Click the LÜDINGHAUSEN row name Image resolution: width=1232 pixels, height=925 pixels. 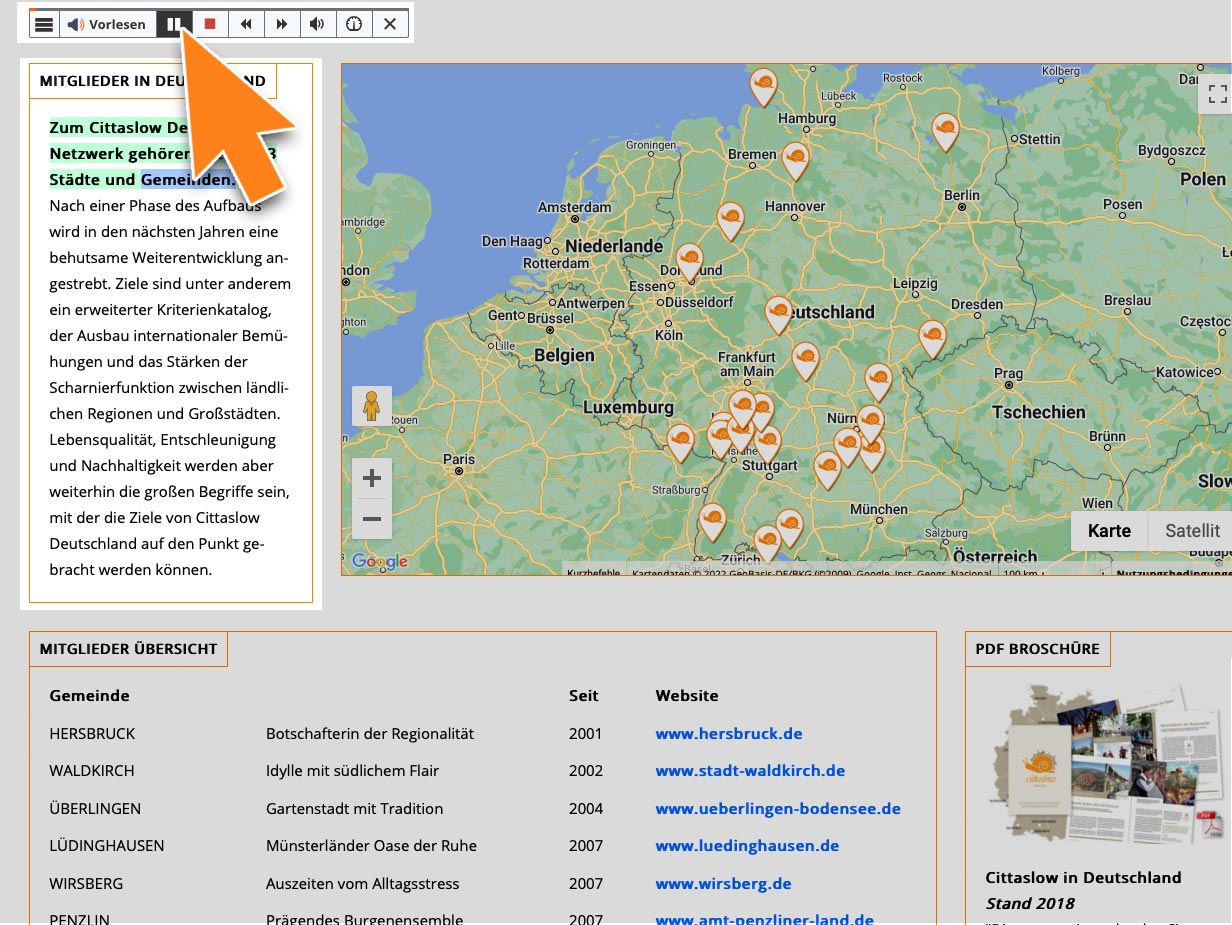point(107,846)
